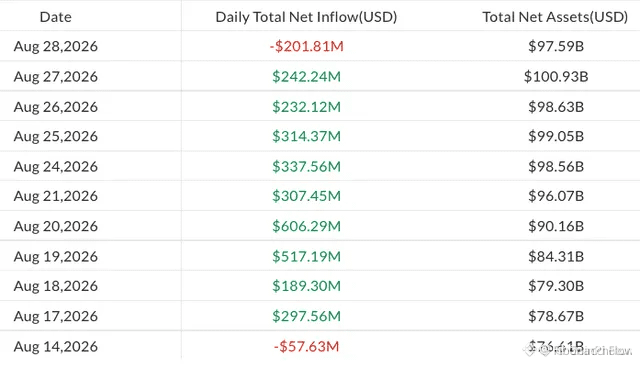
Task: Select the Aug 14,2026 date cell
Action: coord(56,346)
